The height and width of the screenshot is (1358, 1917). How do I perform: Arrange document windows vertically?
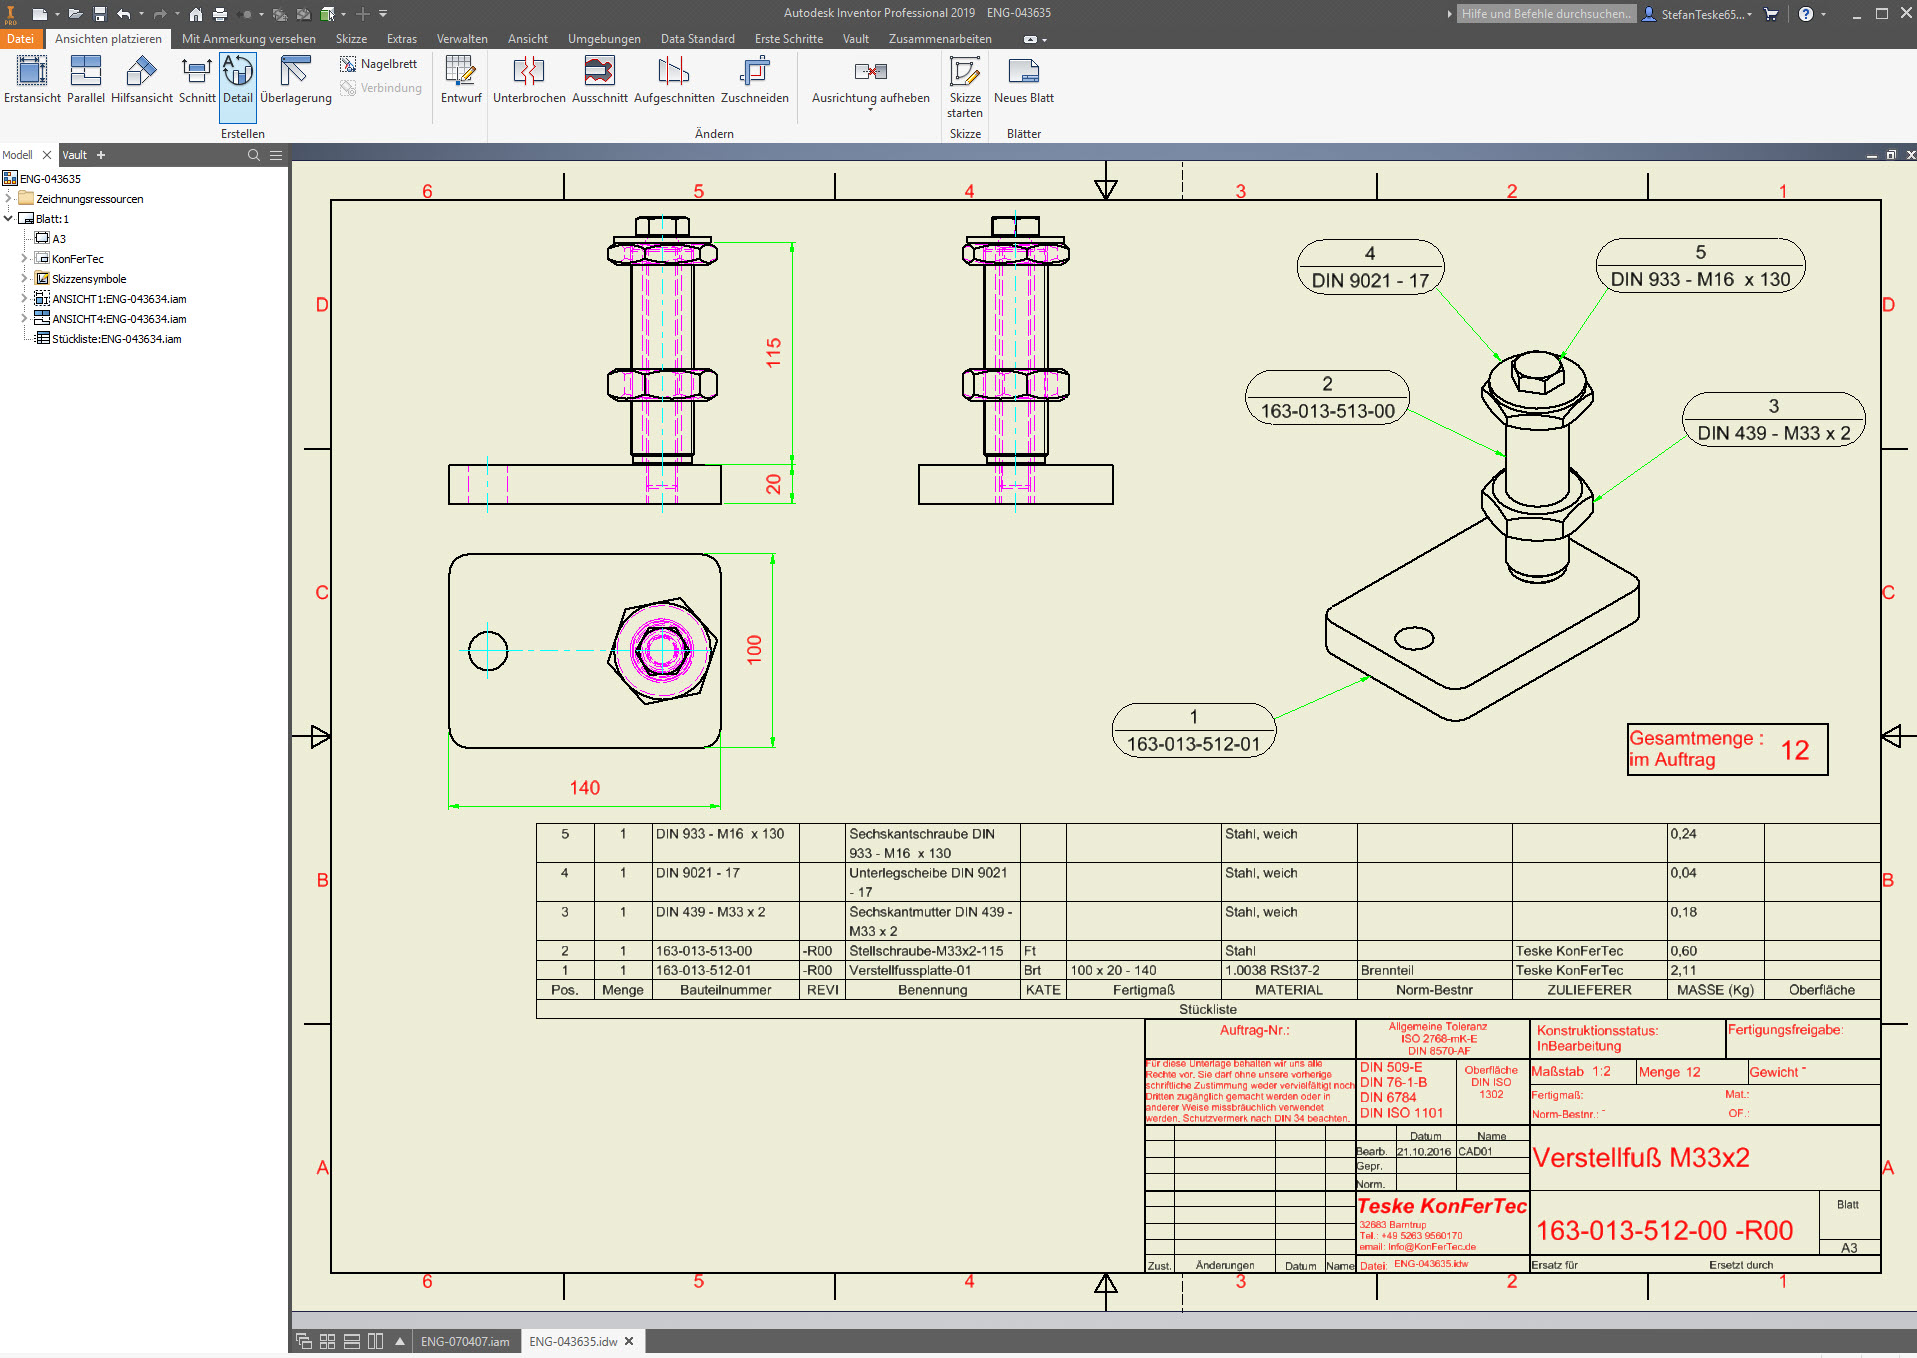pos(376,1341)
